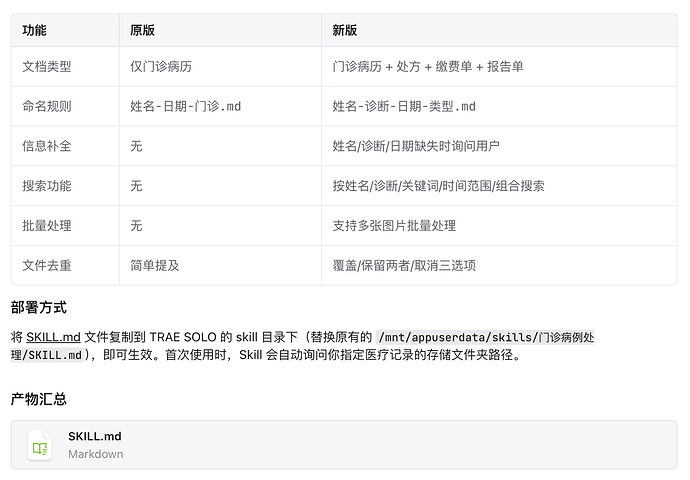Viewport: 690px width, 480px height.
Task: Click 无 in the 批量处理 row
Action: point(136,226)
